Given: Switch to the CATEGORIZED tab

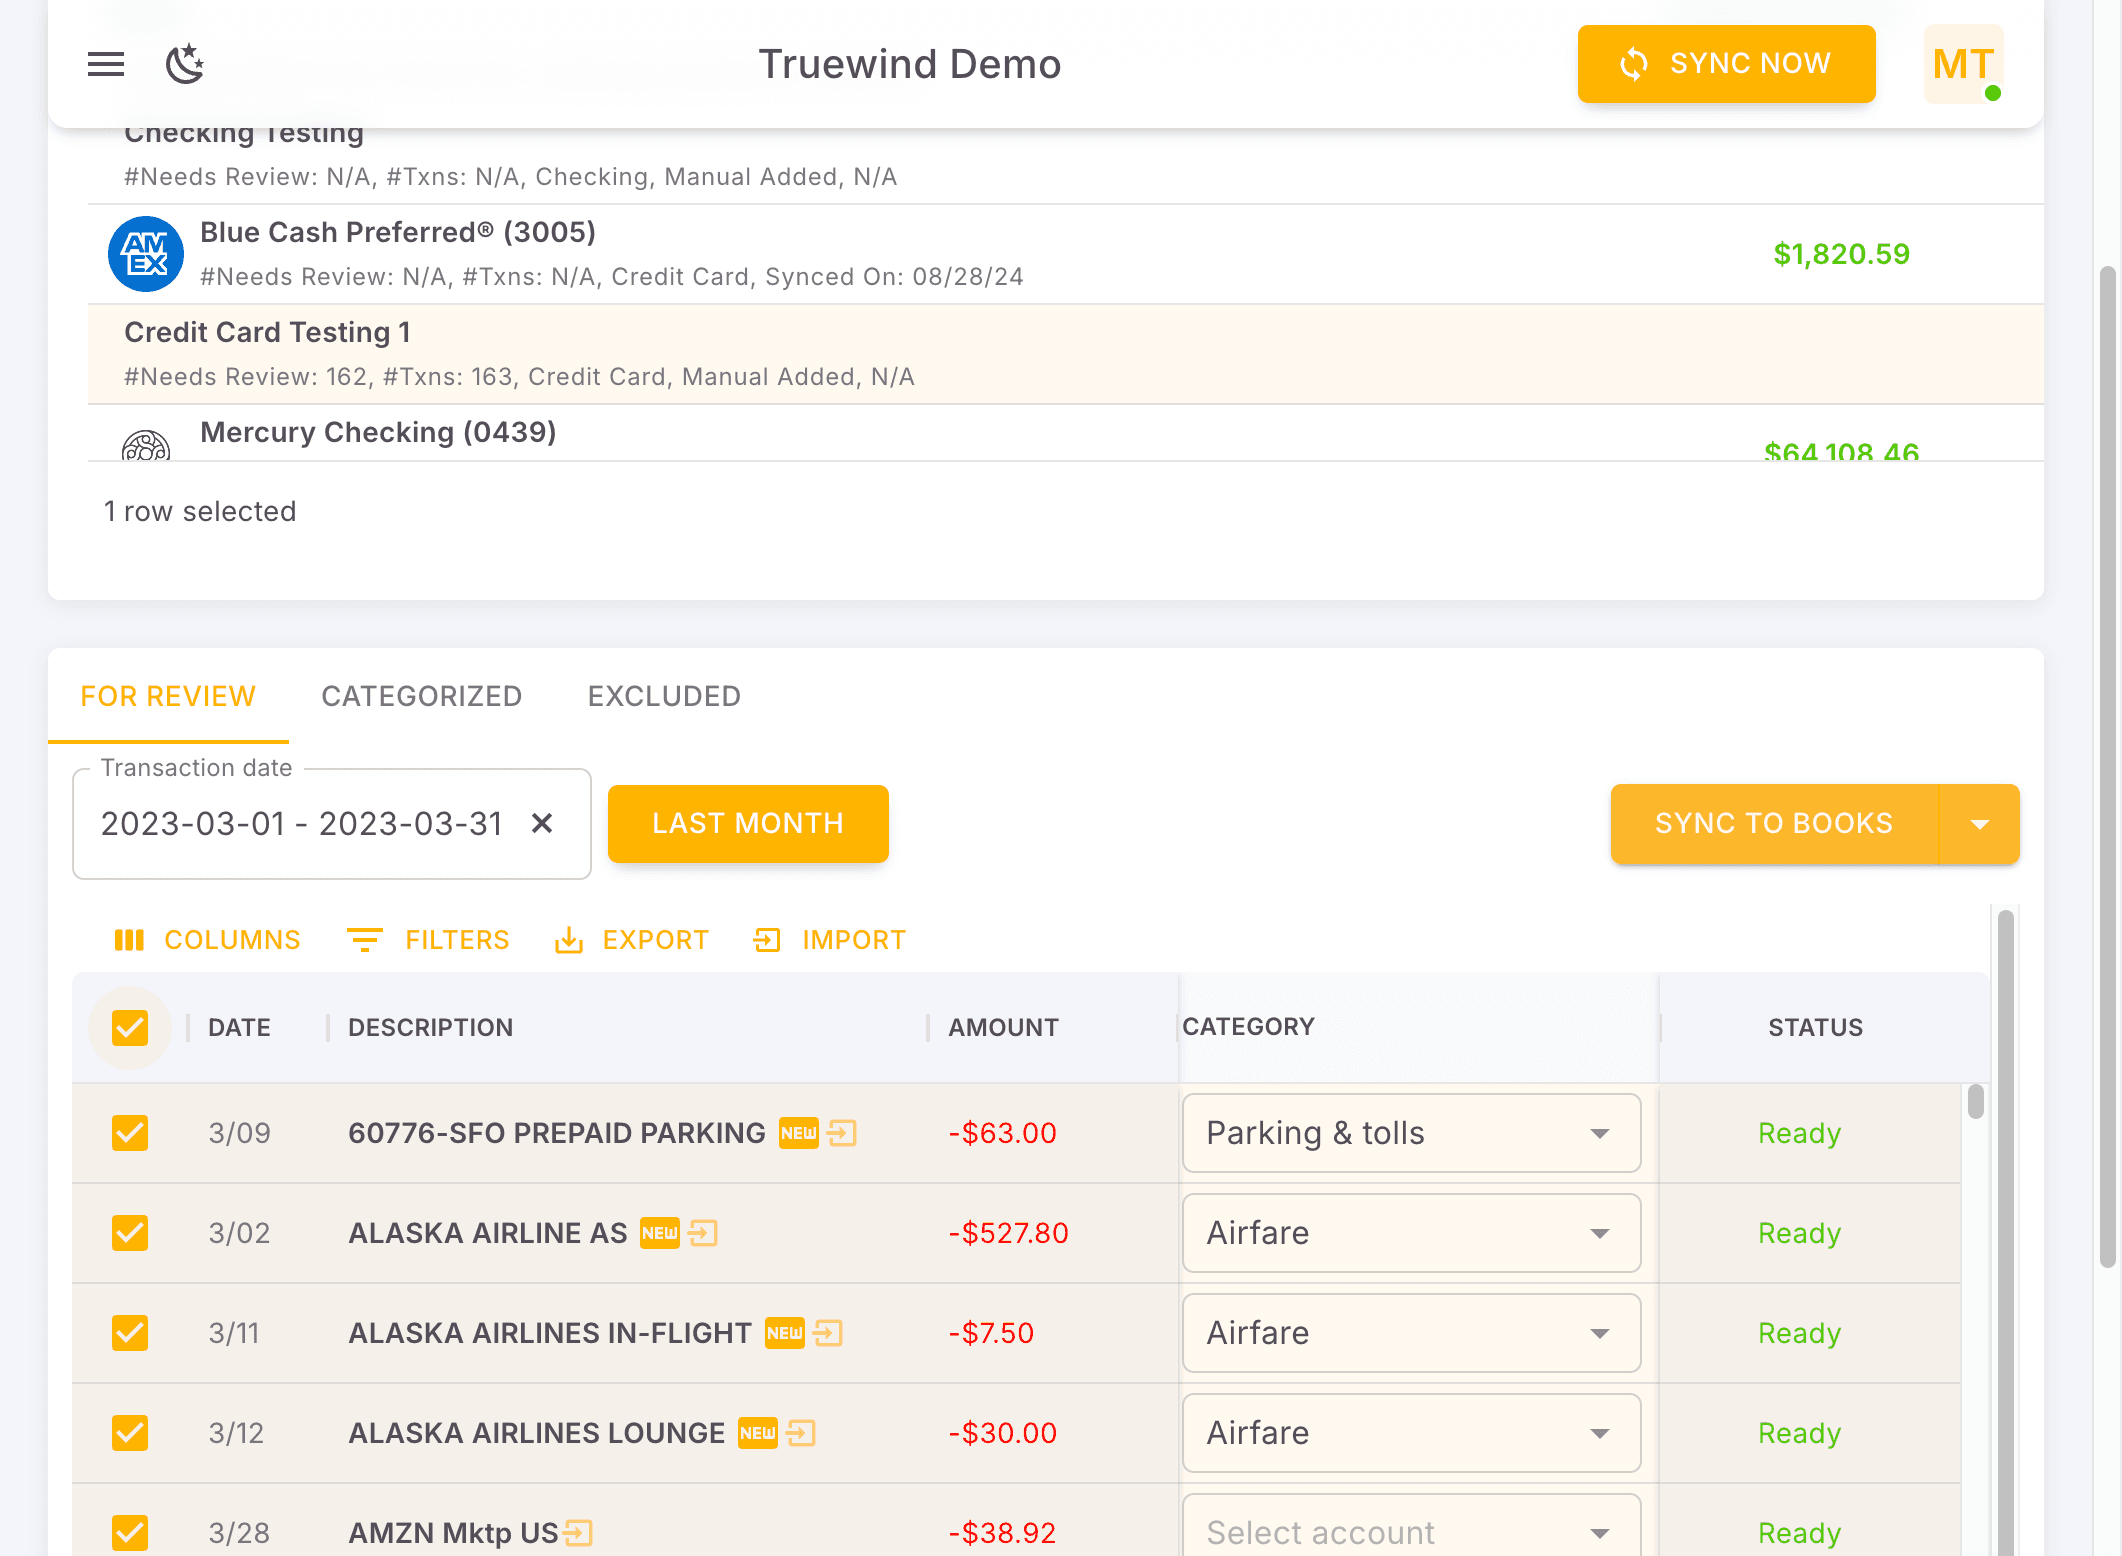Looking at the screenshot, I should [421, 696].
